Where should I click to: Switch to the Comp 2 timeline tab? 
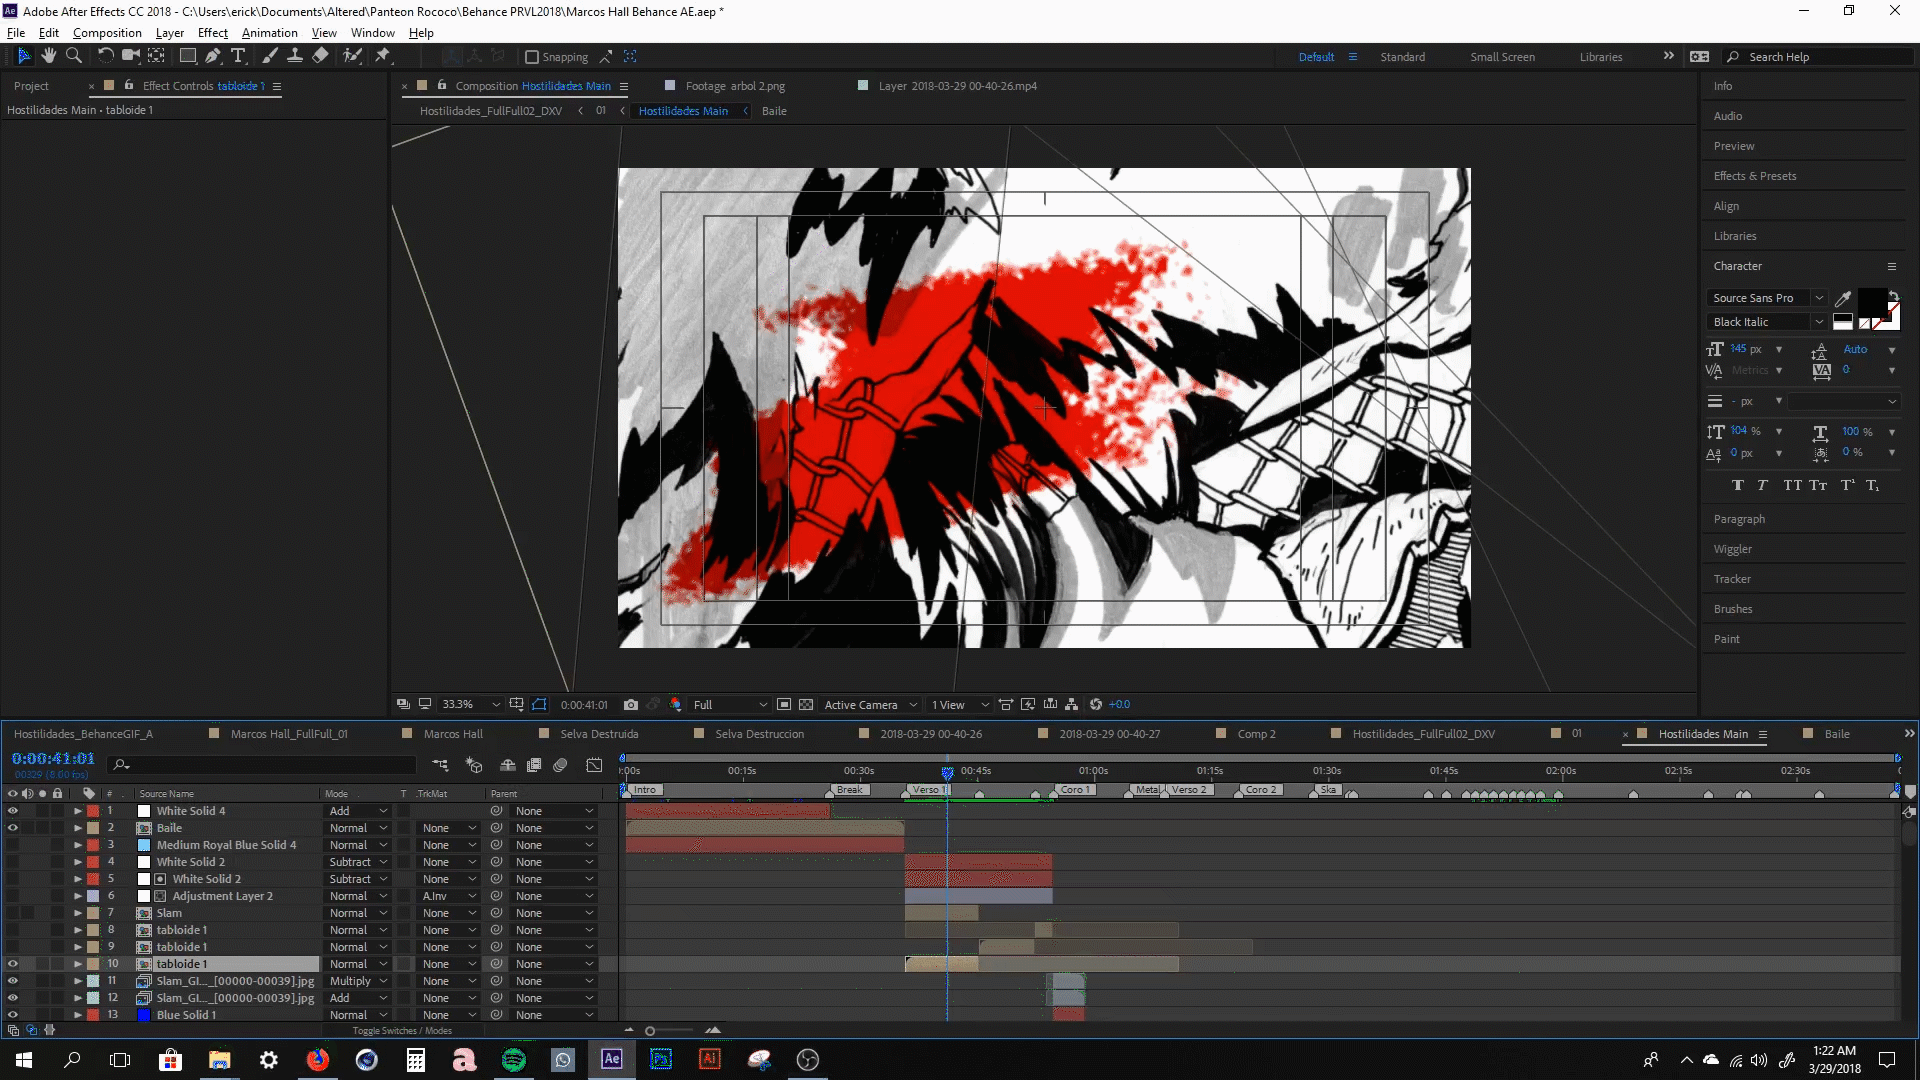[1256, 734]
